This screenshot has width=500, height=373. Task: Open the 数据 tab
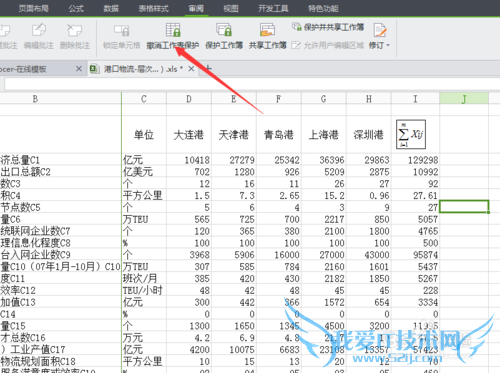(x=111, y=8)
